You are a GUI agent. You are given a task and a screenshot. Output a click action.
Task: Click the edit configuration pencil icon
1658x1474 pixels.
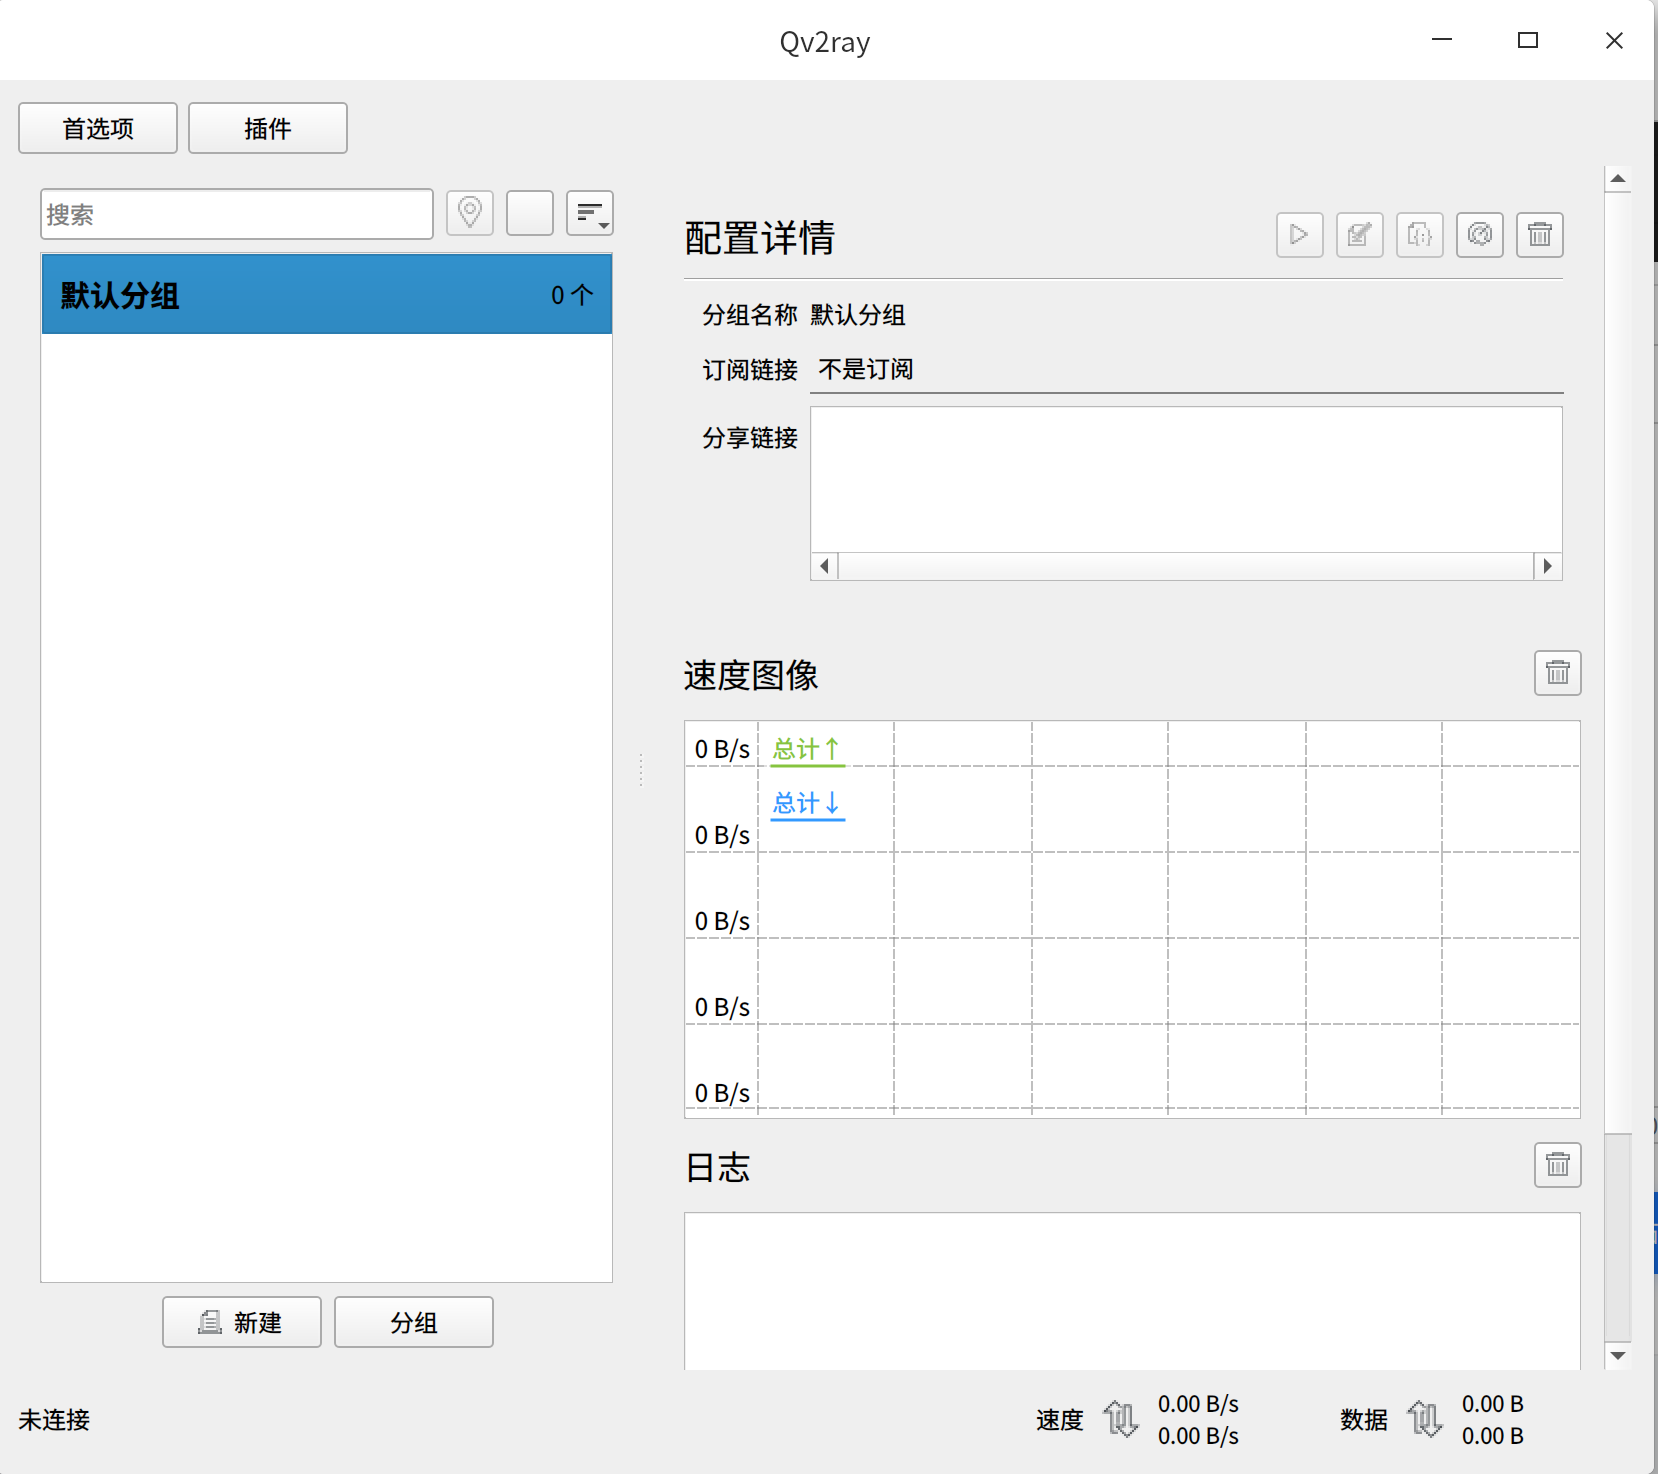coord(1359,235)
